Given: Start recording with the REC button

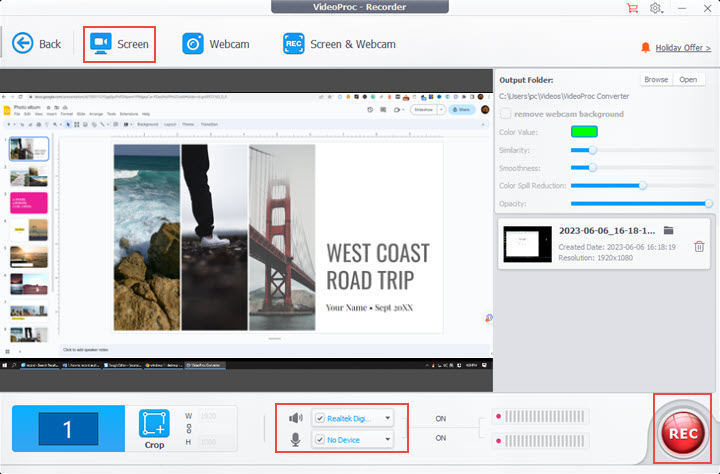Looking at the screenshot, I should [682, 434].
